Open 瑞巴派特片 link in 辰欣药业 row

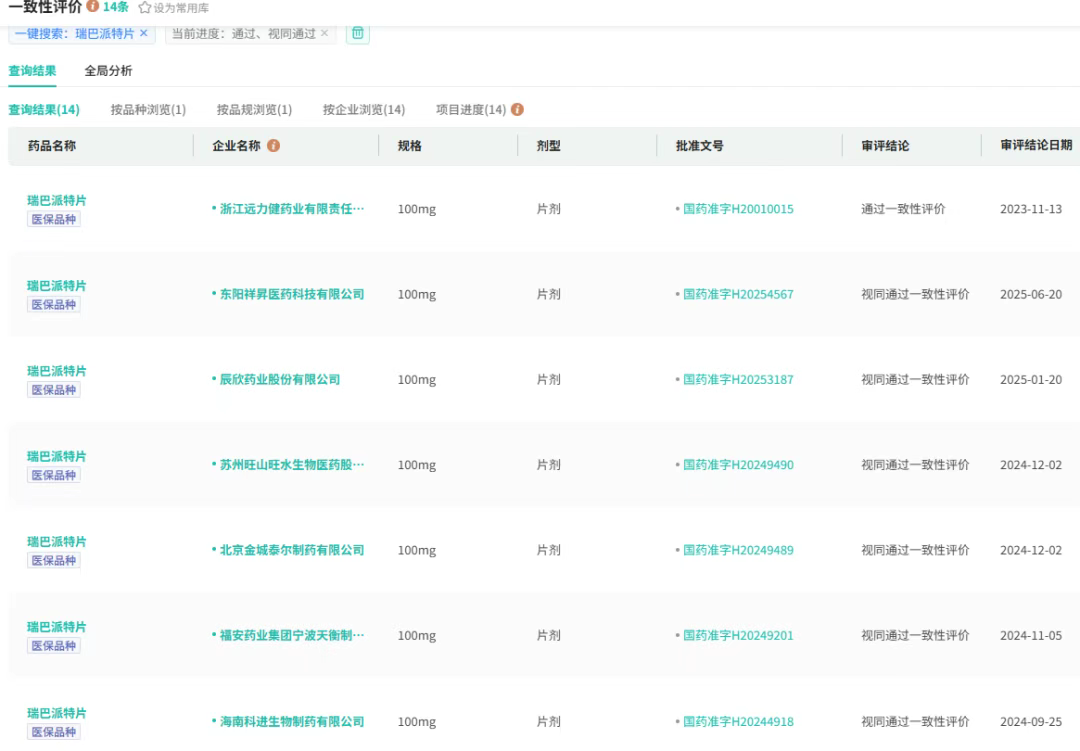[x=56, y=371]
